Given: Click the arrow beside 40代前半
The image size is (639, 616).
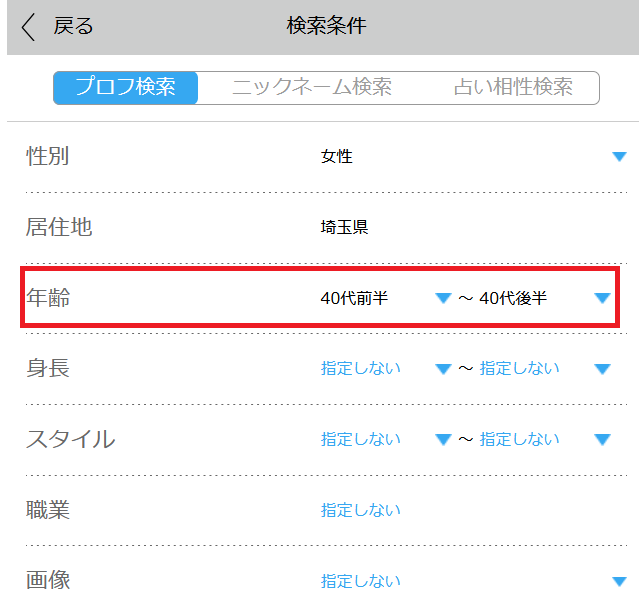Looking at the screenshot, I should click(x=443, y=298).
